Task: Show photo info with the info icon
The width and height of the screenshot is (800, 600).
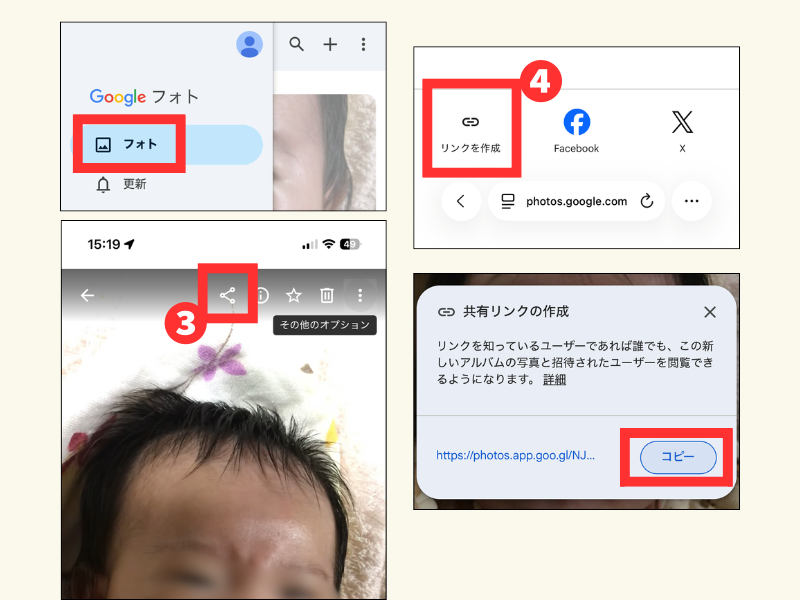Action: pyautogui.click(x=261, y=295)
